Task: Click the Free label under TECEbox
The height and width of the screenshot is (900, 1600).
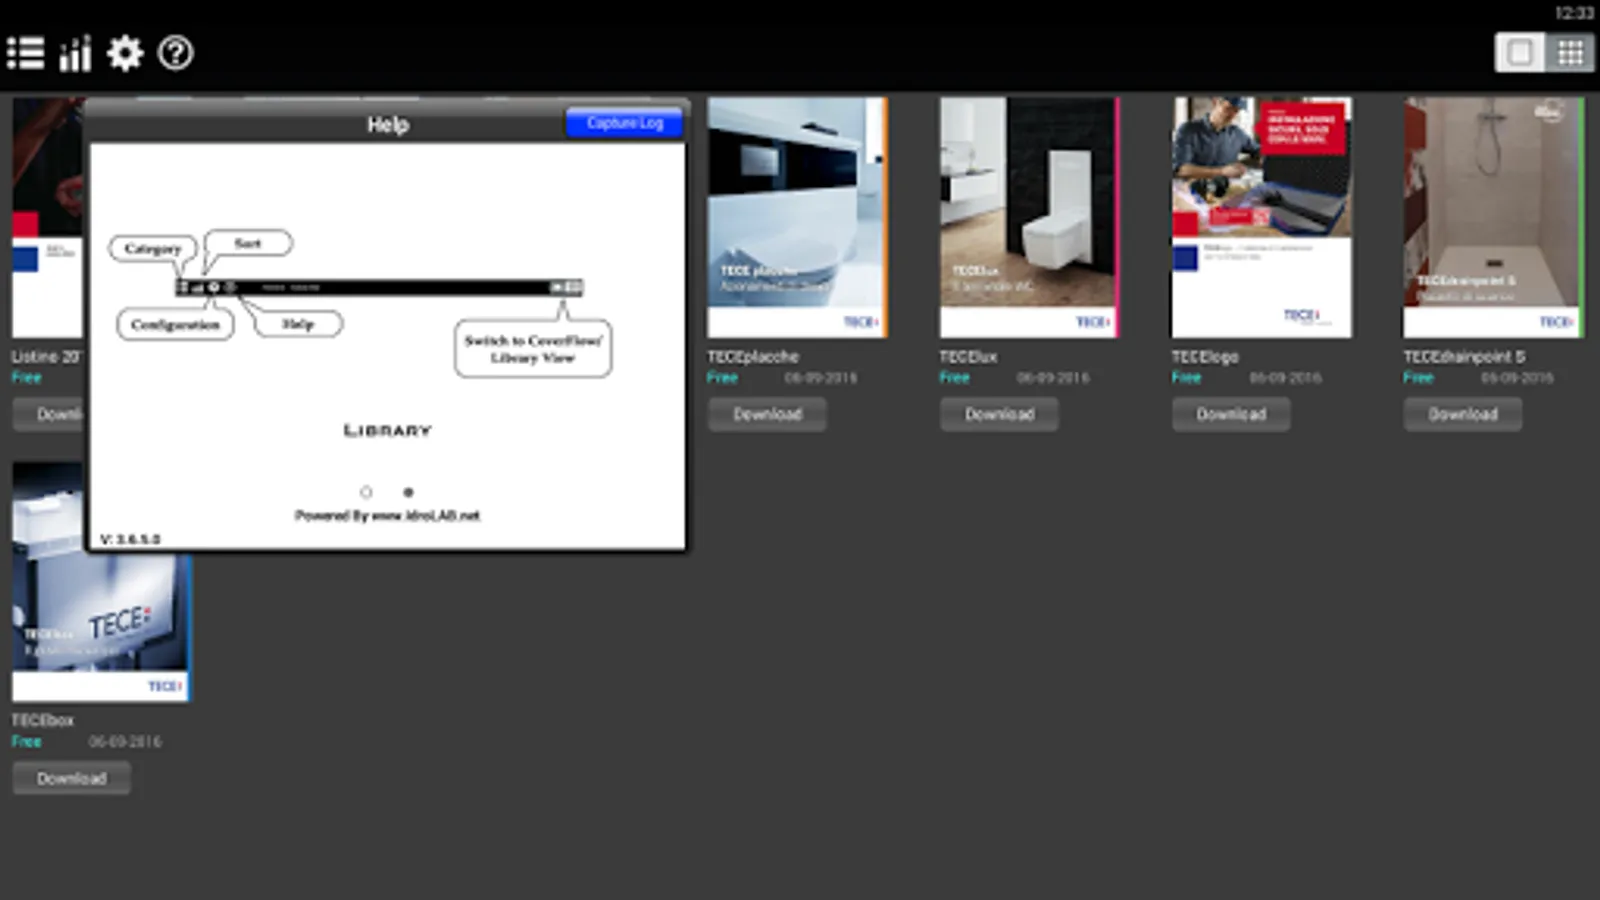Action: 26,742
